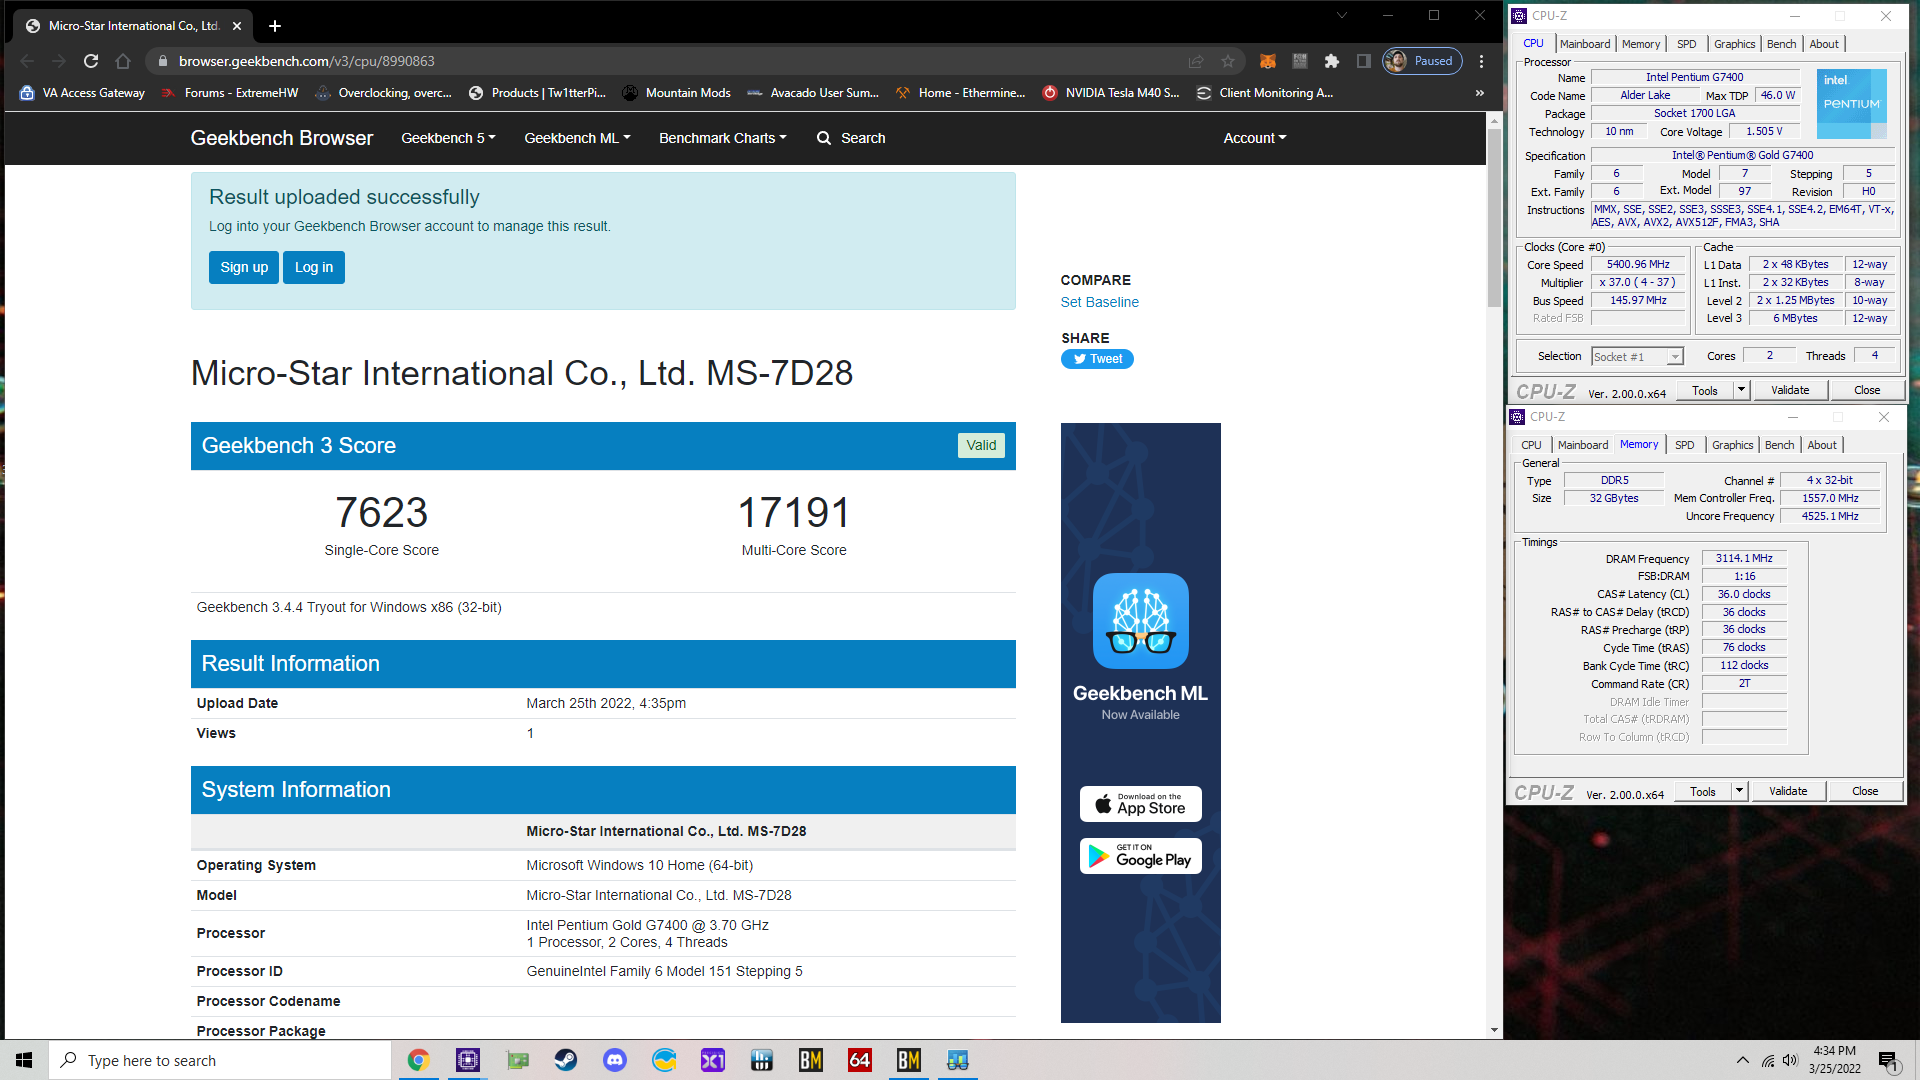Click Close button in lower CPU-Z
The image size is (1920, 1080).
click(x=1864, y=791)
